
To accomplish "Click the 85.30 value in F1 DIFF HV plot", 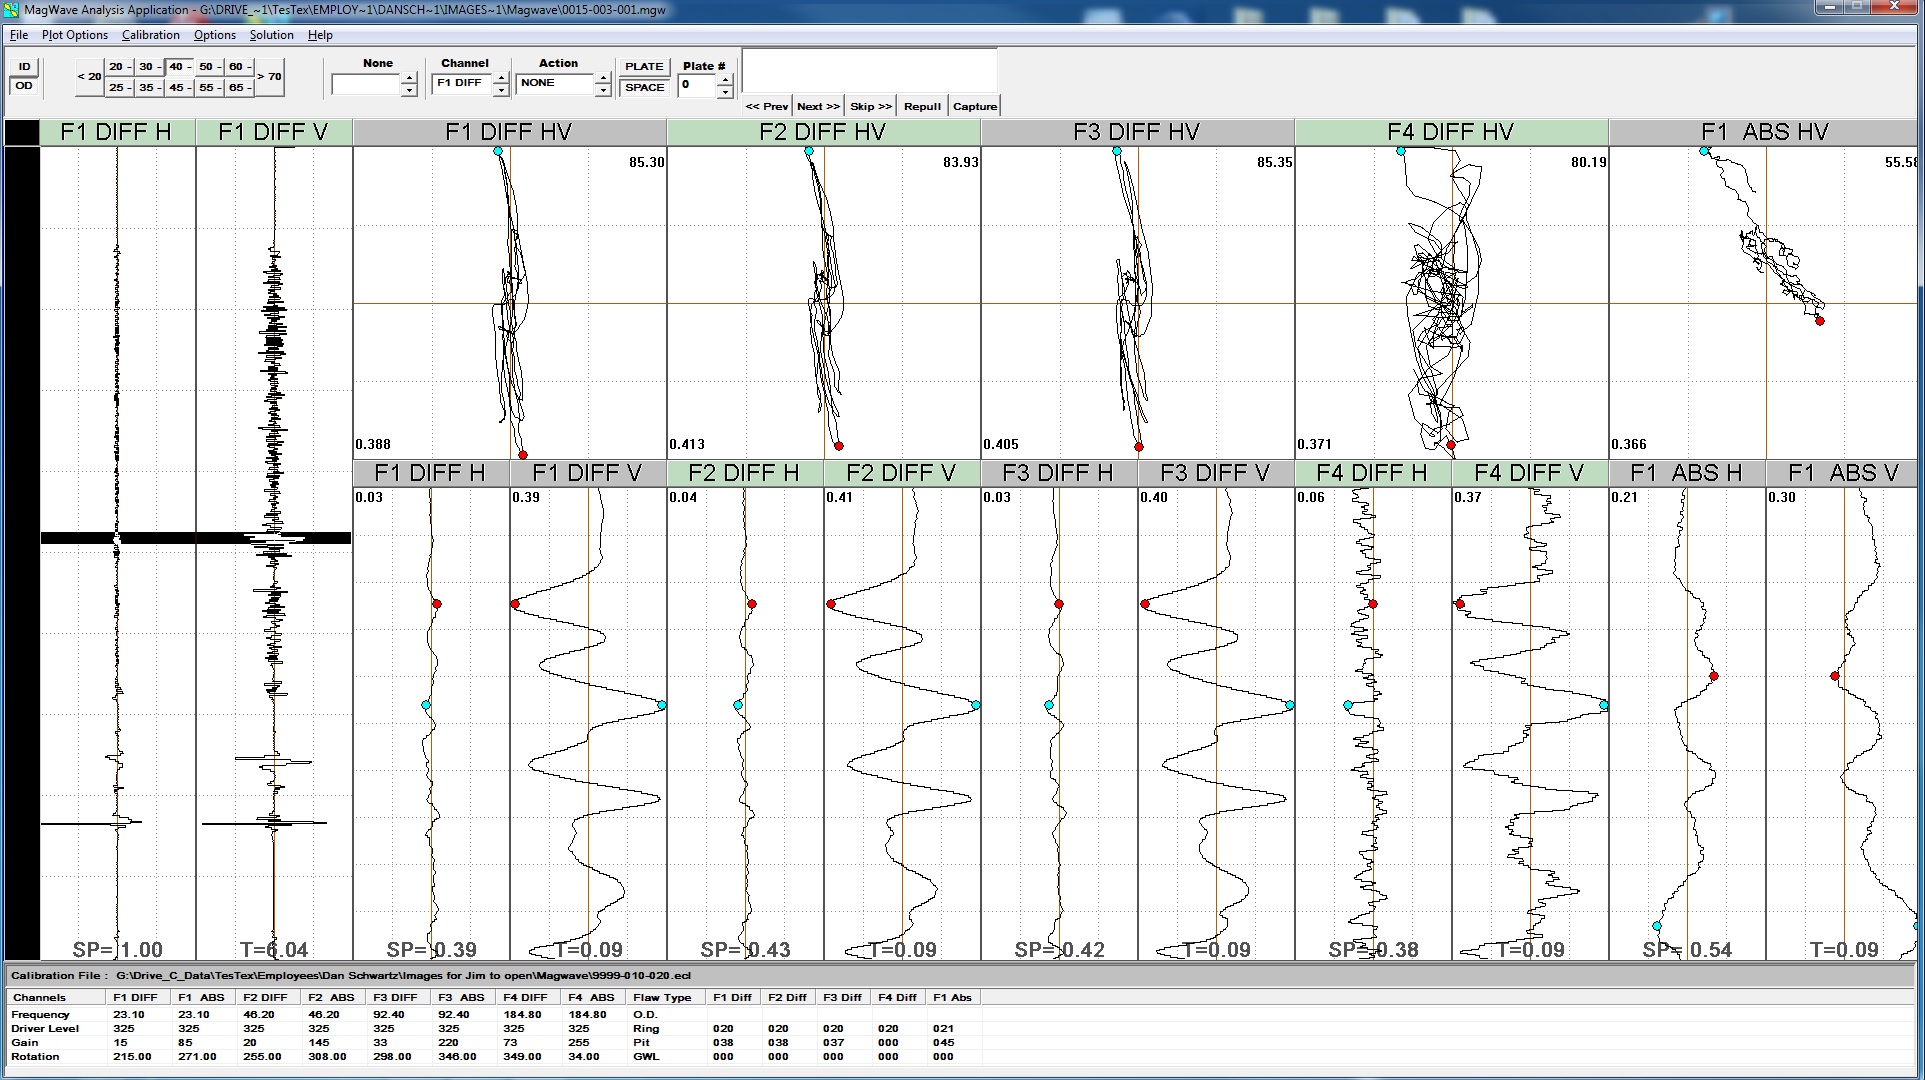I will point(646,162).
